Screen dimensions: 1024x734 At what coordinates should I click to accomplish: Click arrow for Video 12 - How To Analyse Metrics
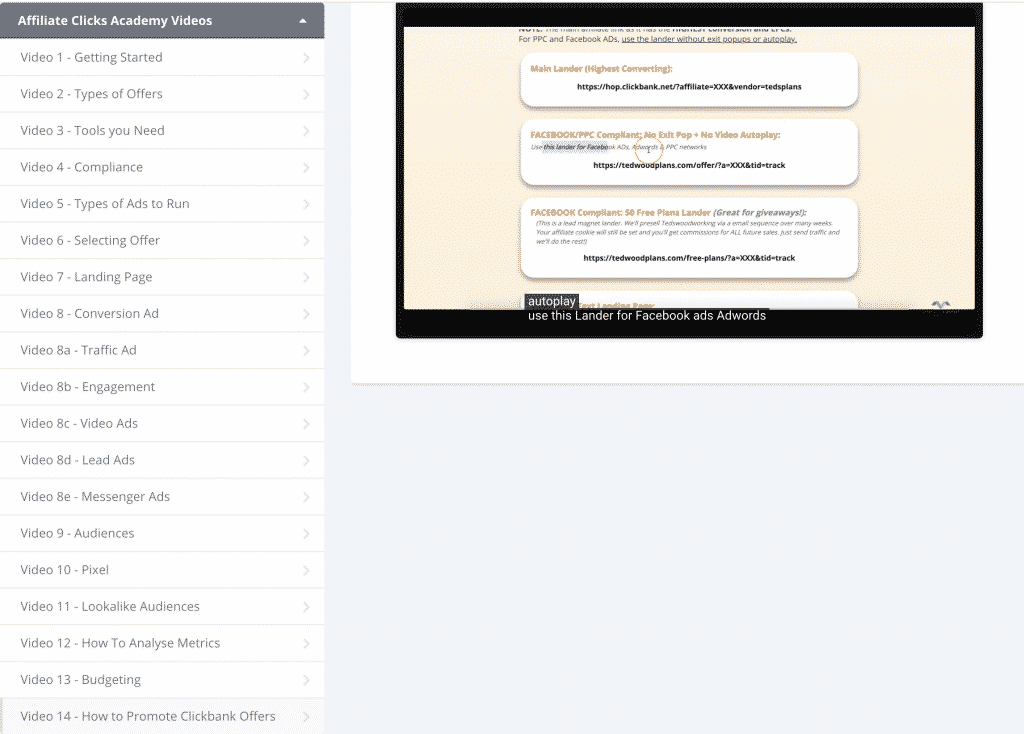pyautogui.click(x=306, y=643)
